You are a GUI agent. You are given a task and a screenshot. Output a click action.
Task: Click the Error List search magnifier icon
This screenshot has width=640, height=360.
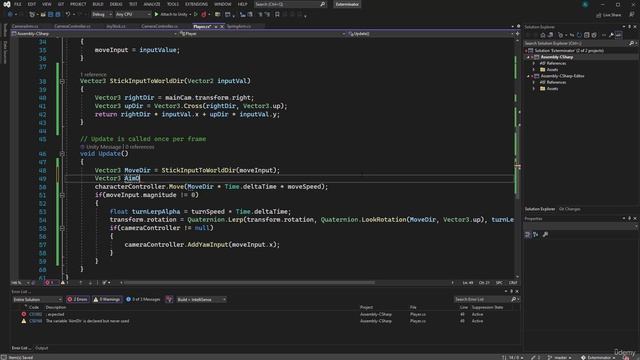point(513,299)
